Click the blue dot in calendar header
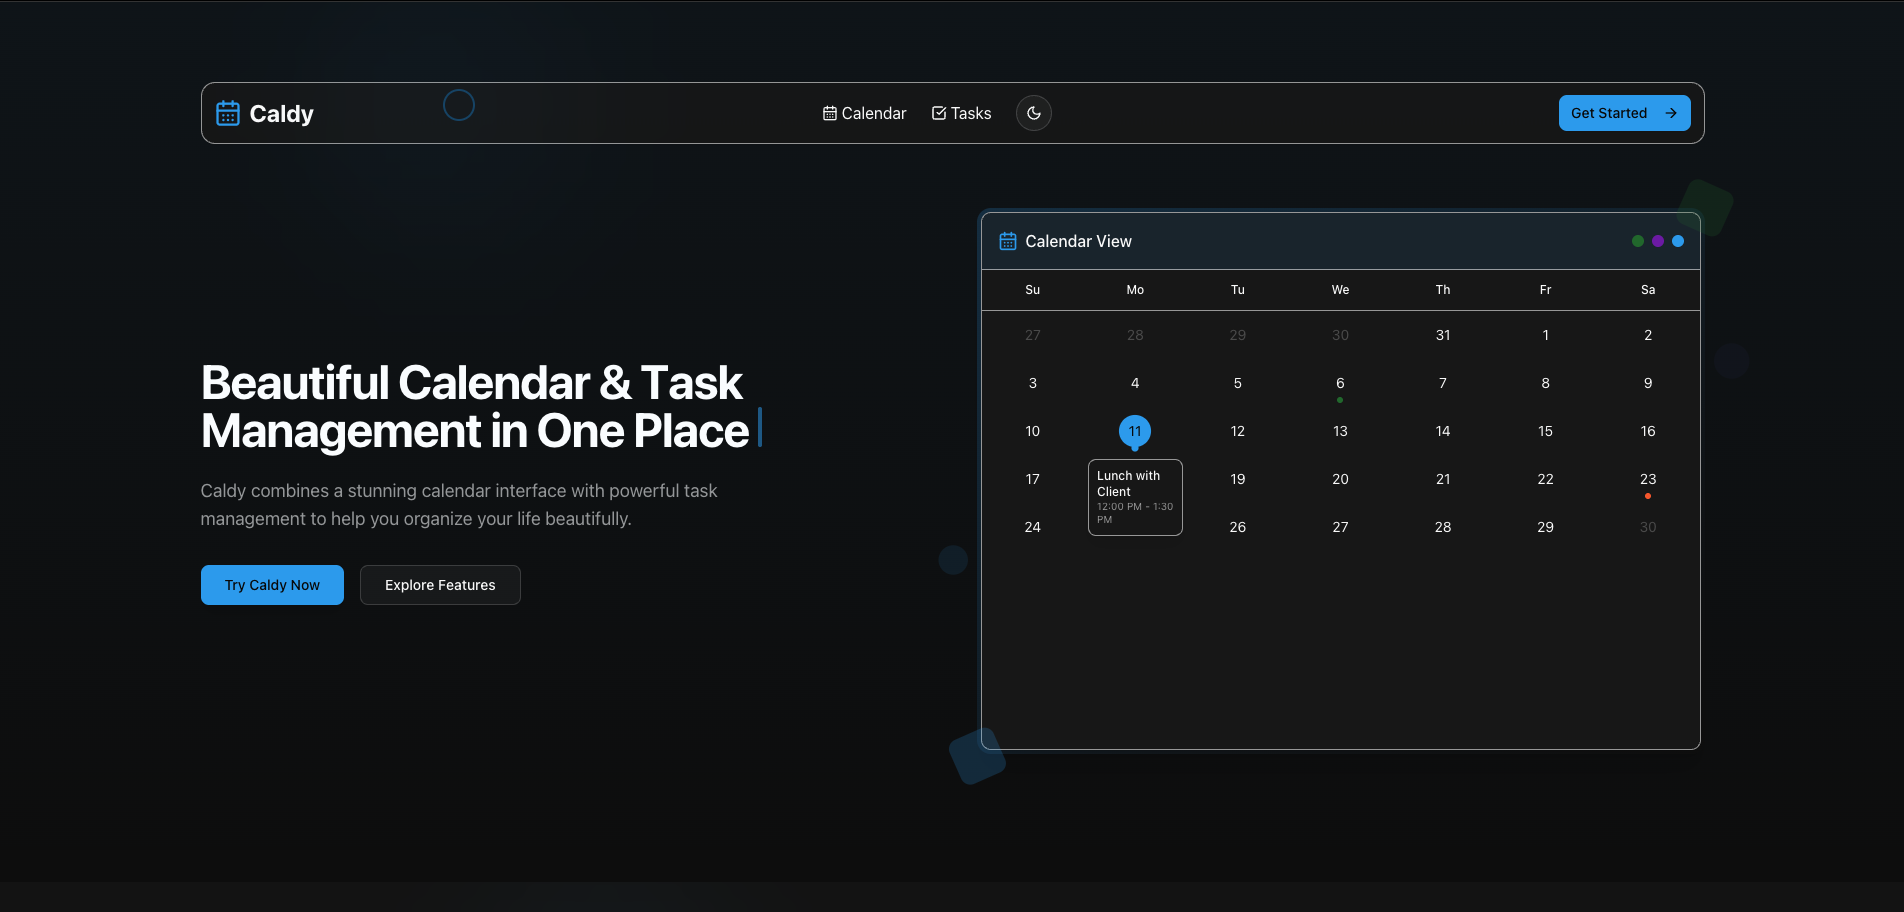The width and height of the screenshot is (1904, 912). (x=1677, y=241)
